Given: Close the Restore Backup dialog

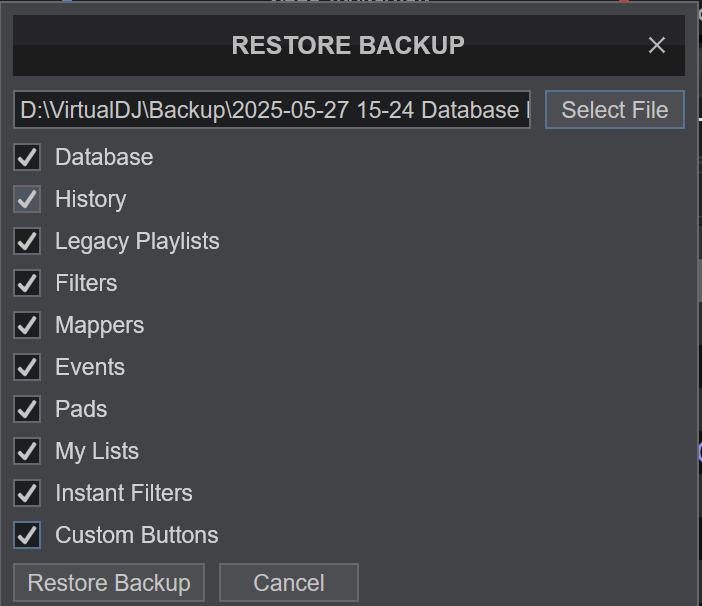Looking at the screenshot, I should pyautogui.click(x=656, y=45).
